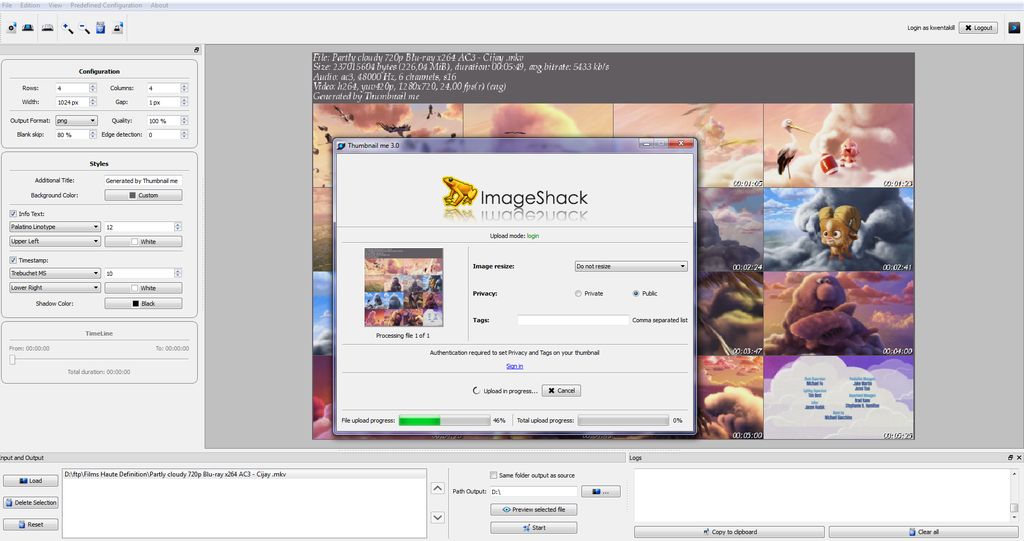1024x541 pixels.
Task: Adjust the Gap spin box
Action: coord(168,102)
